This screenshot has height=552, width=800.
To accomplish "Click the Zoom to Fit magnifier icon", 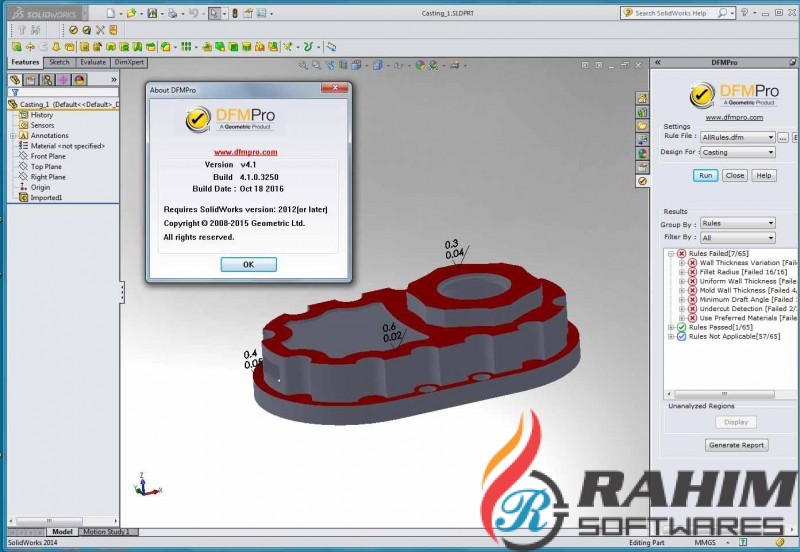I will pyautogui.click(x=303, y=65).
